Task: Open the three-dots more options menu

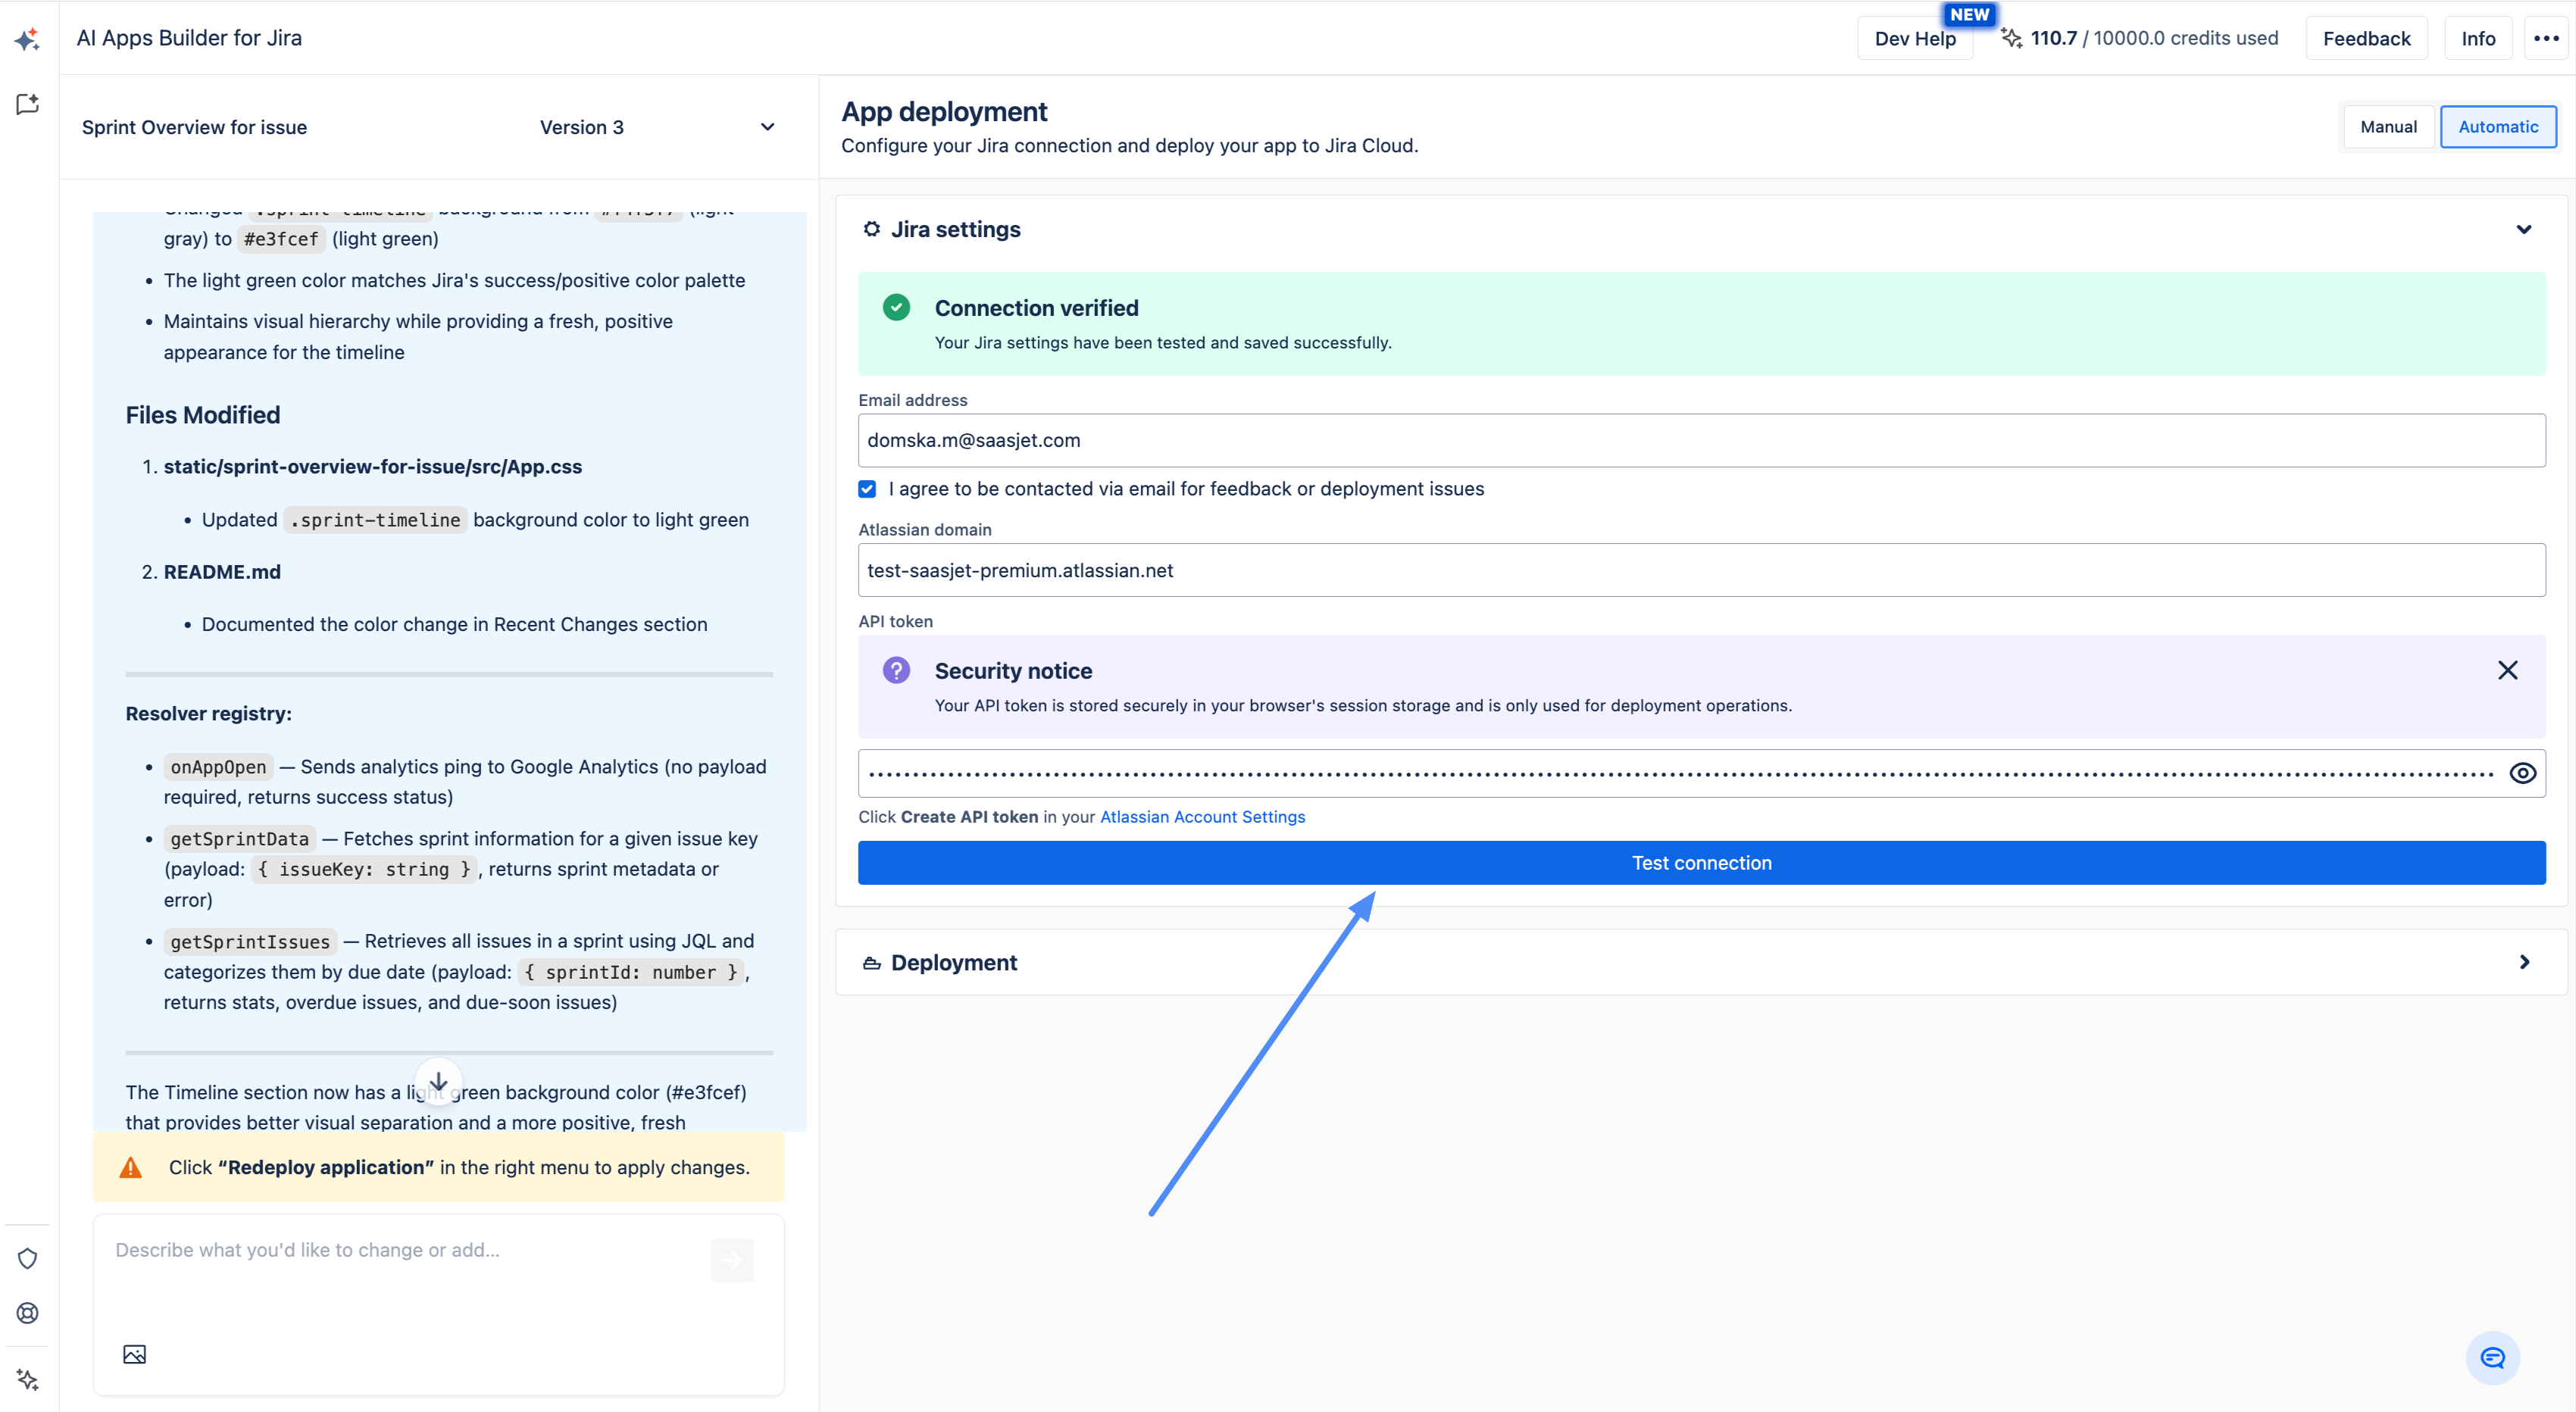Action: [x=2545, y=38]
